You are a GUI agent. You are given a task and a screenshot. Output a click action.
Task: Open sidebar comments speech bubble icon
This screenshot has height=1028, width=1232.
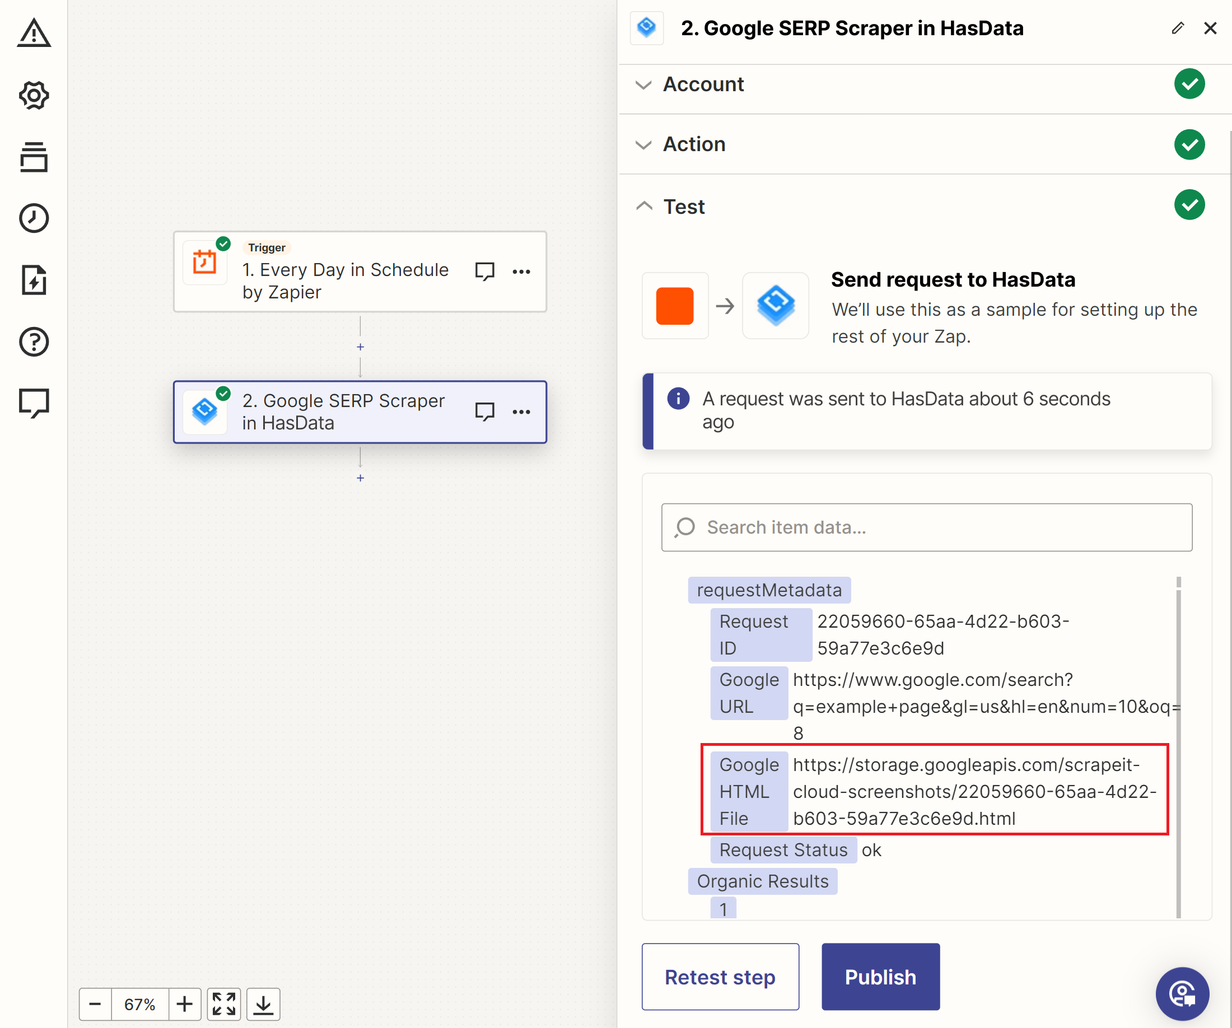coord(34,404)
